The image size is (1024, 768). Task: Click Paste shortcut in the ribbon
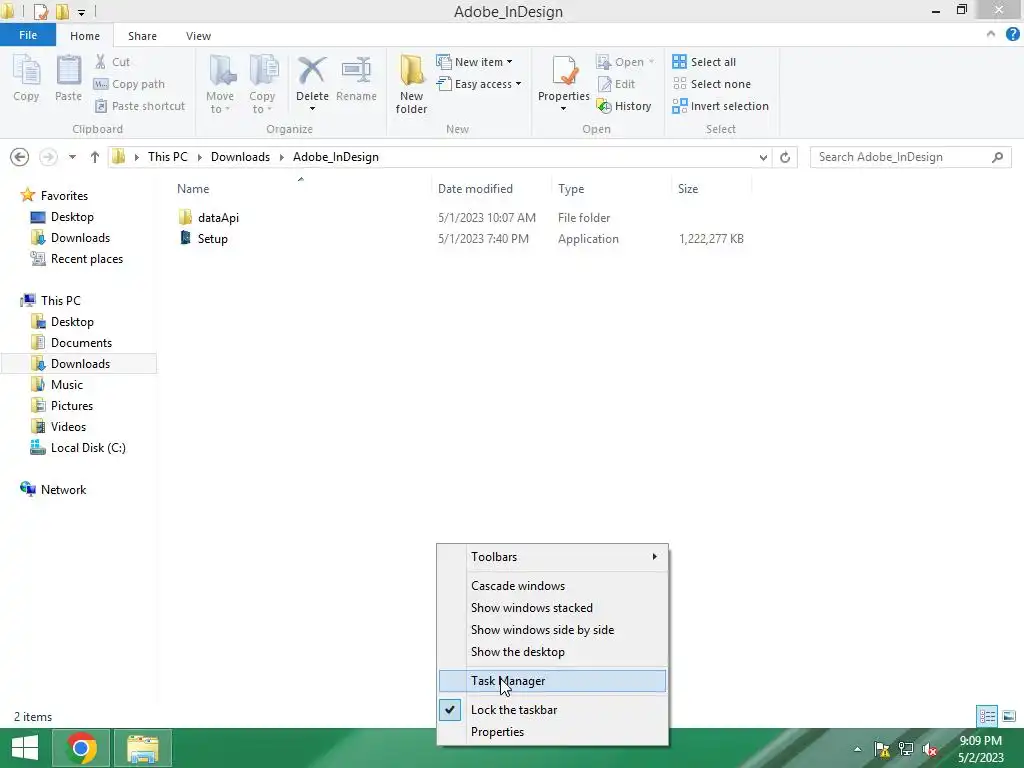tap(140, 106)
